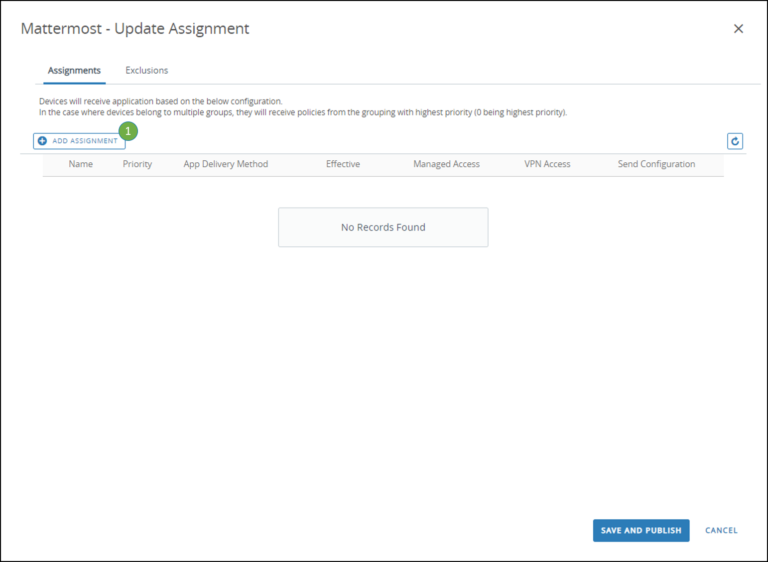
Task: Click the plus icon in Add Assignment
Action: click(x=43, y=141)
